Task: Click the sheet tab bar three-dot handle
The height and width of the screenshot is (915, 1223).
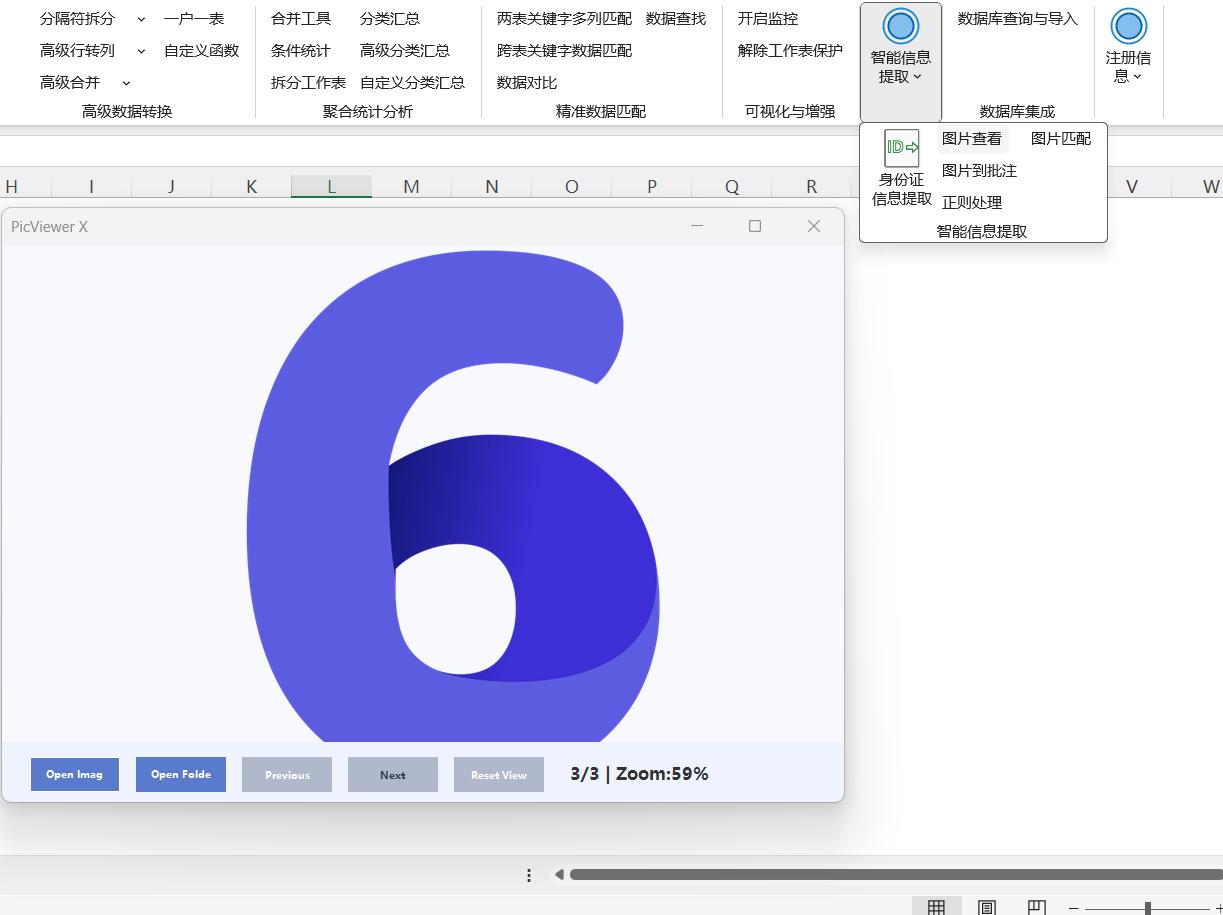Action: point(529,875)
